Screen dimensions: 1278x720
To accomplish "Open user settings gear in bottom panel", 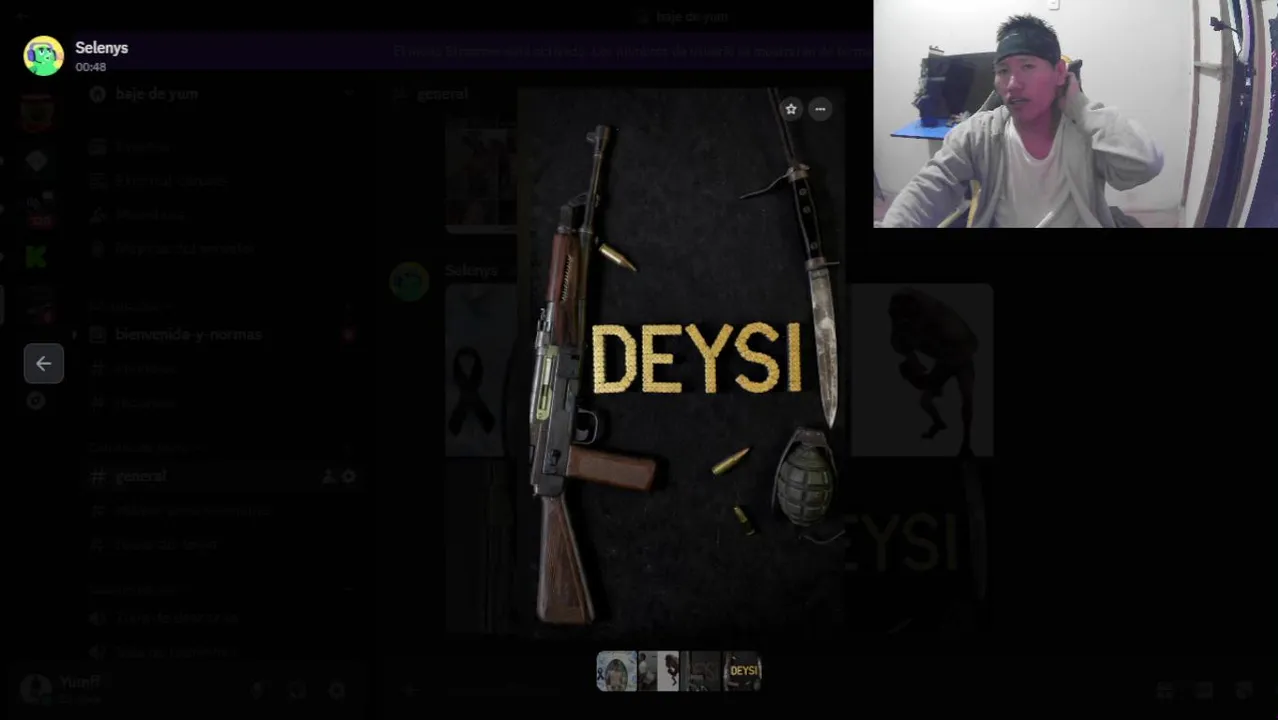I will [337, 690].
